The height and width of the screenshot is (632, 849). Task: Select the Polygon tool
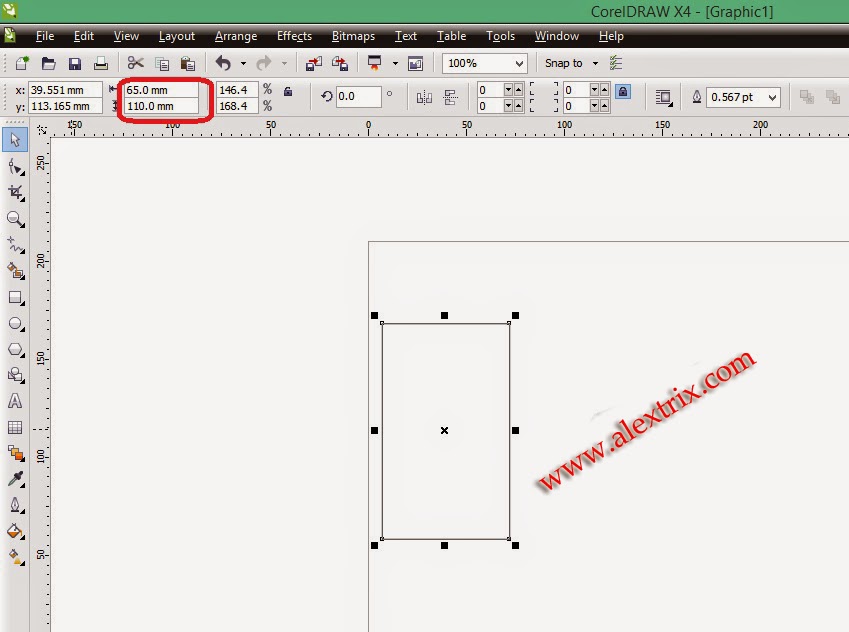pyautogui.click(x=16, y=350)
